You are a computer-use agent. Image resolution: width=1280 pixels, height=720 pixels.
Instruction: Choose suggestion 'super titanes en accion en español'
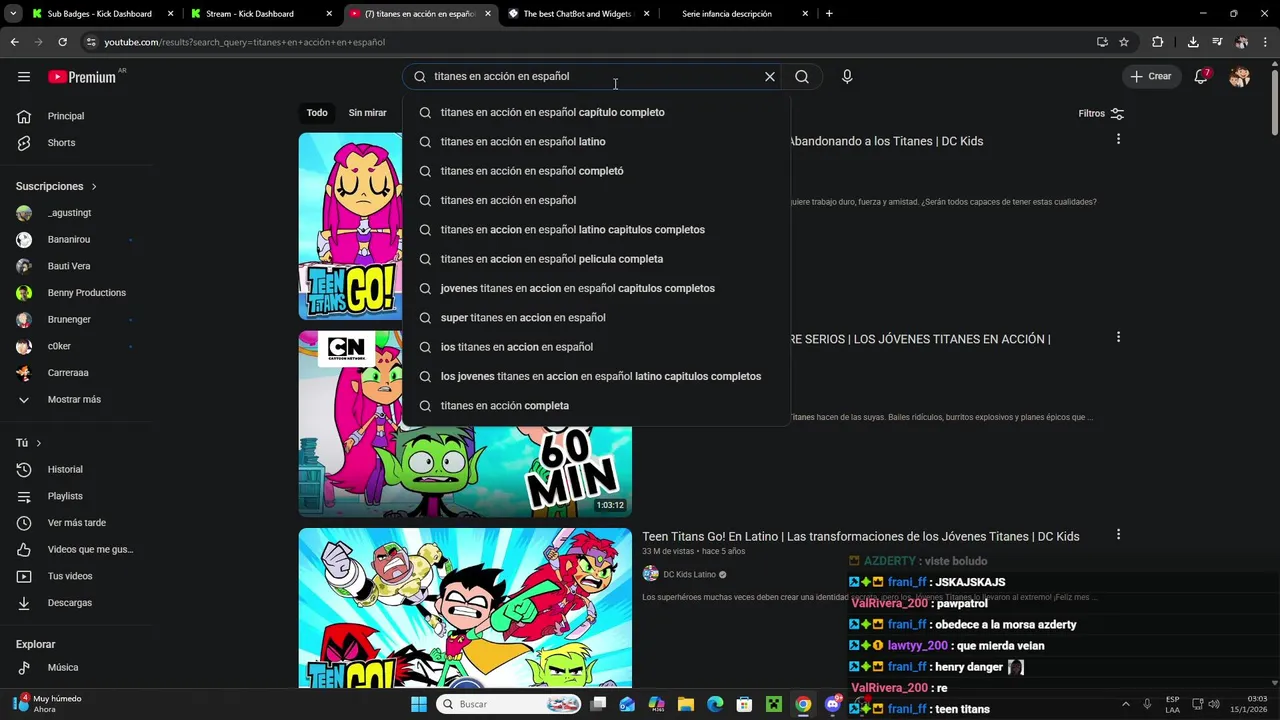click(596, 318)
